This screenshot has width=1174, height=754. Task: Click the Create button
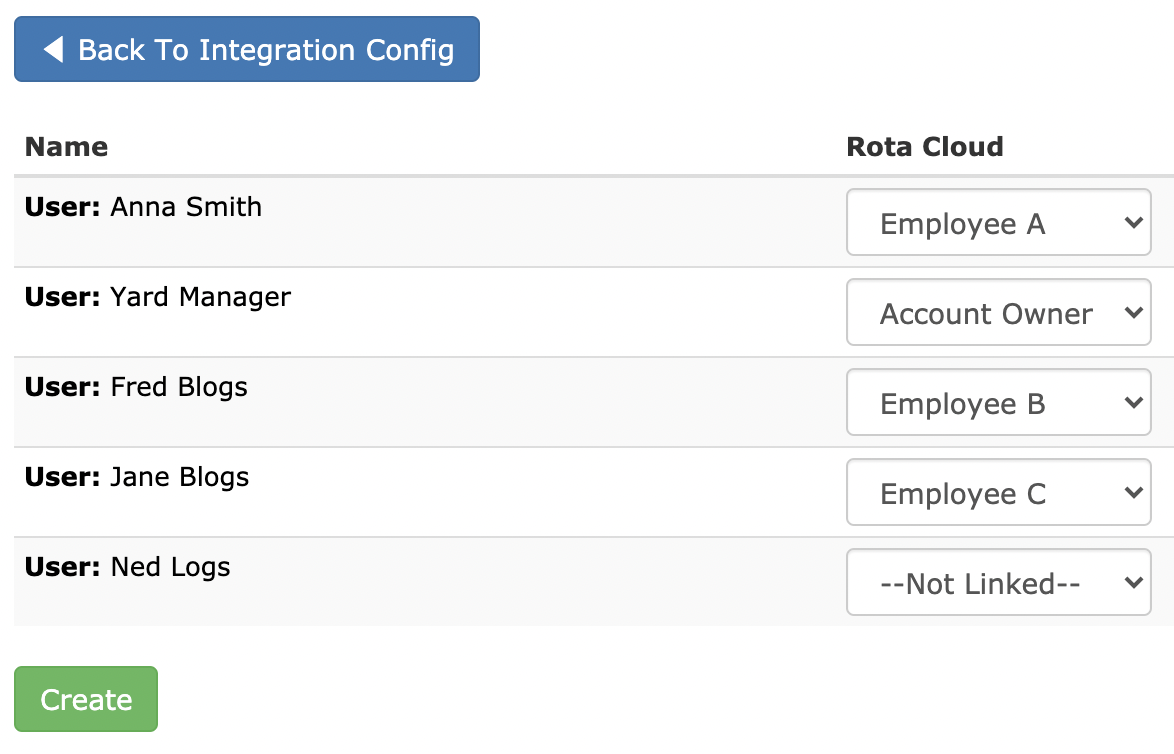(85, 699)
